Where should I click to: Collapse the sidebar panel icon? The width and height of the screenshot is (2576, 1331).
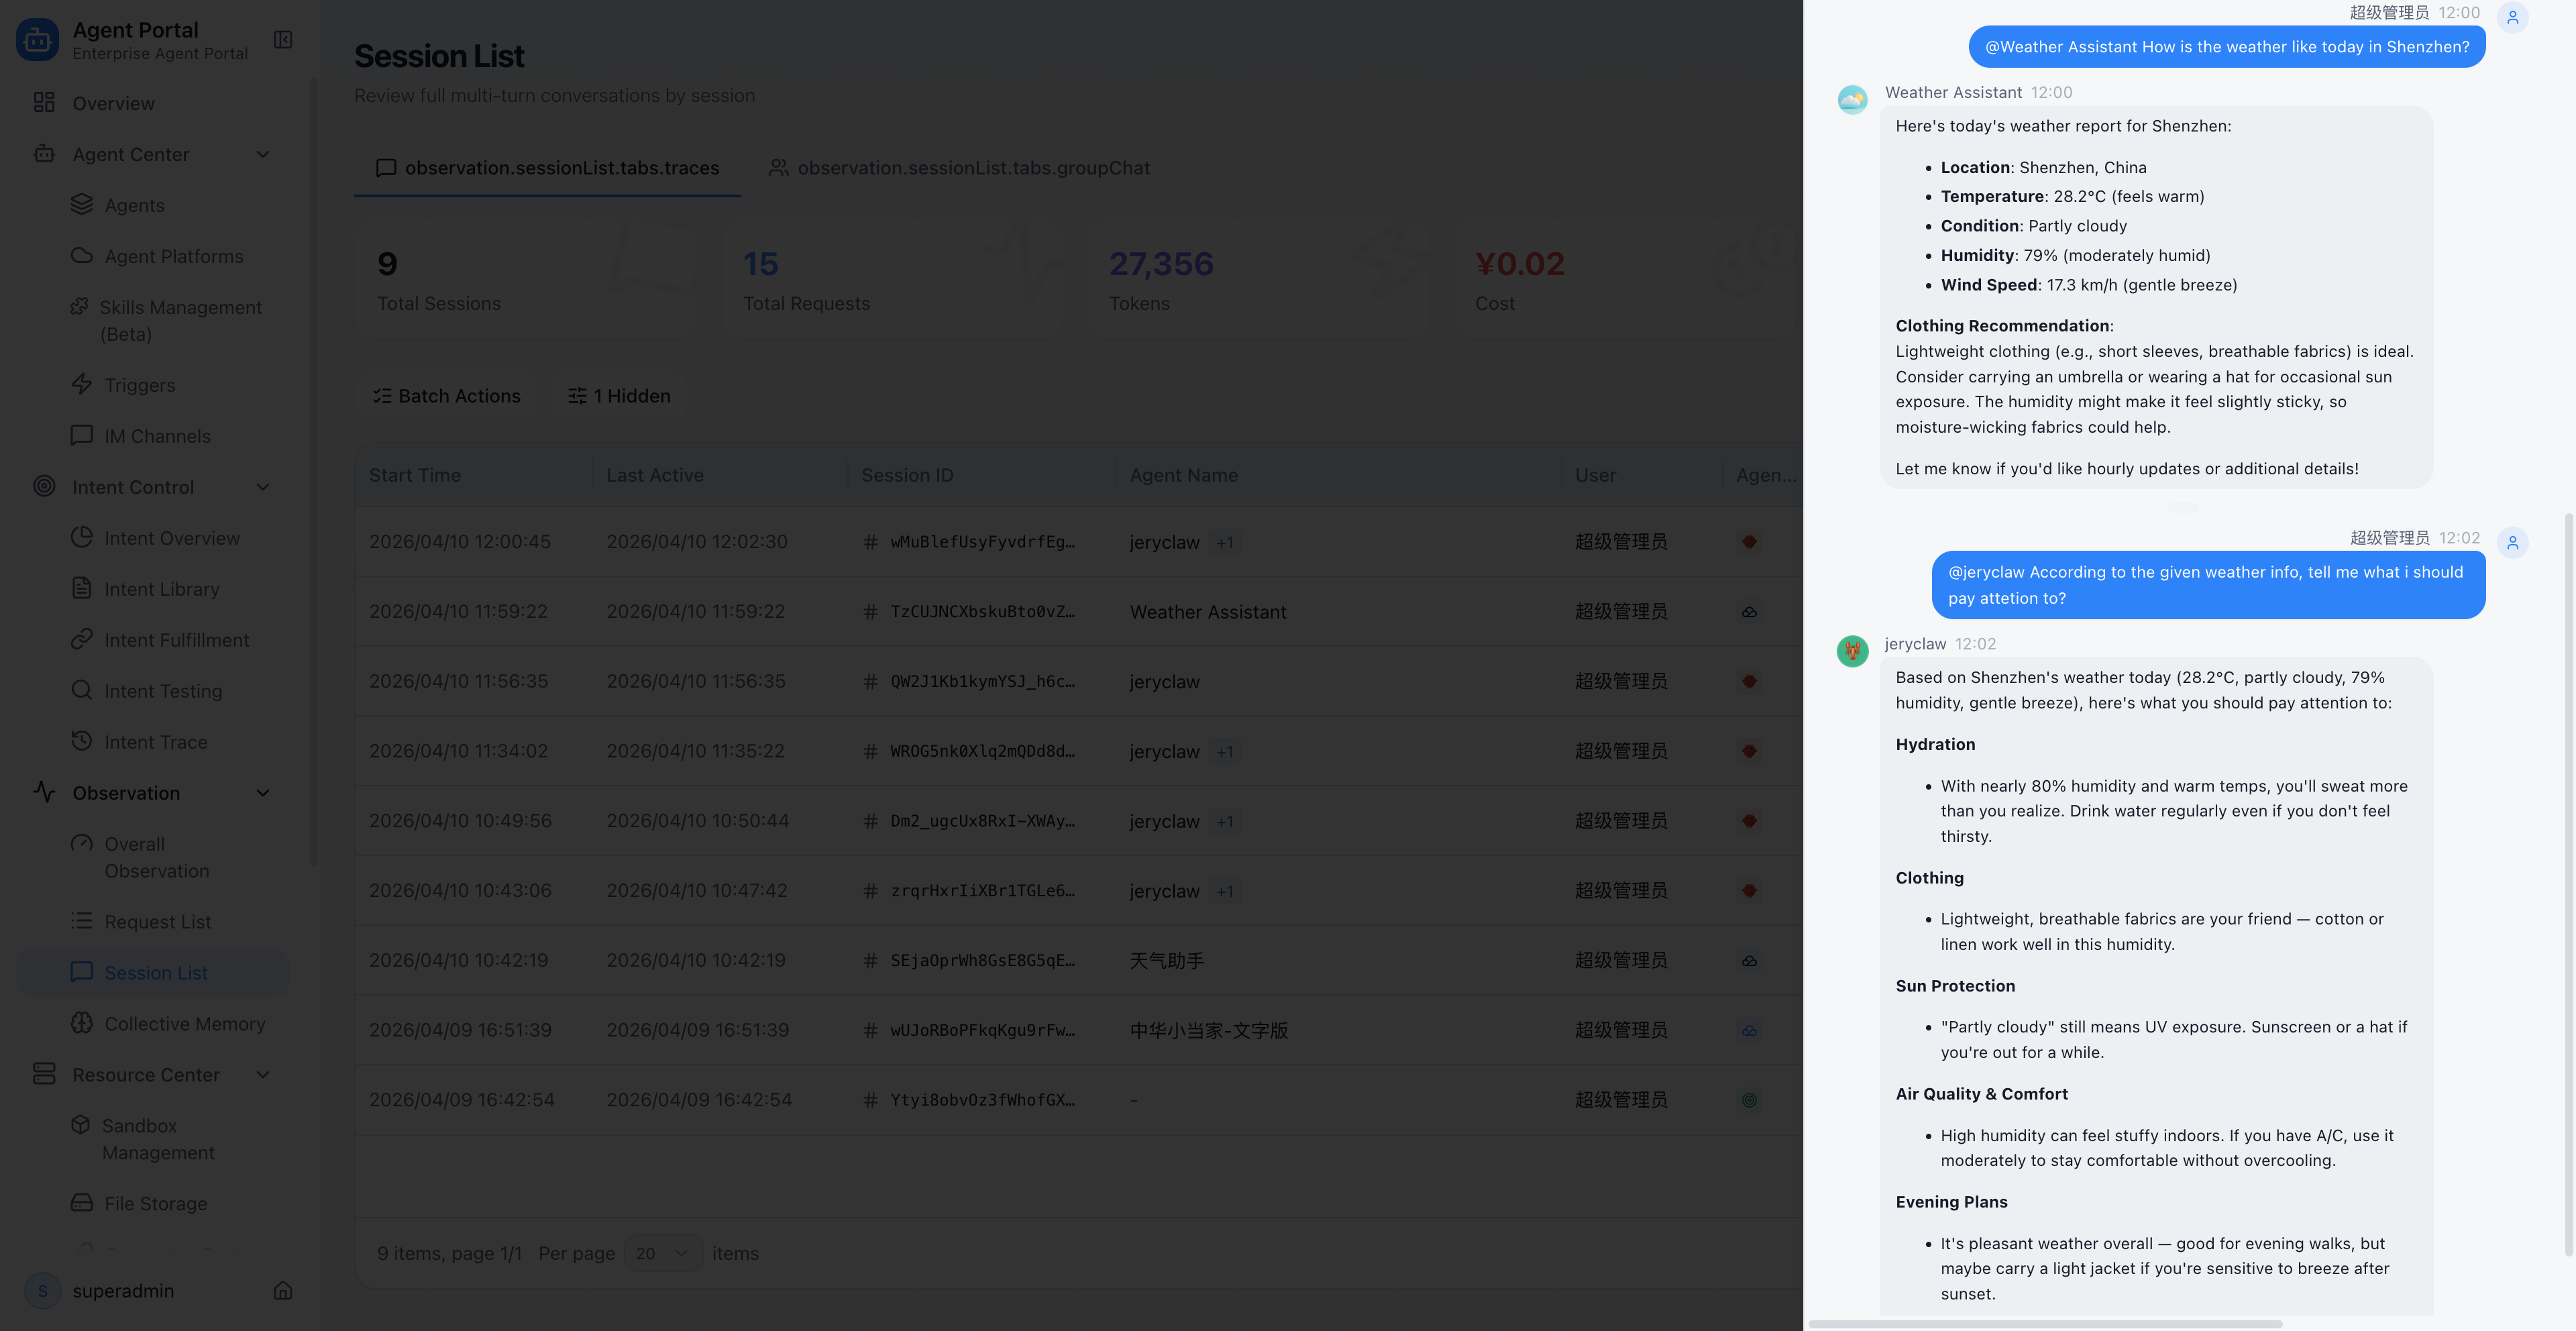pos(283,40)
